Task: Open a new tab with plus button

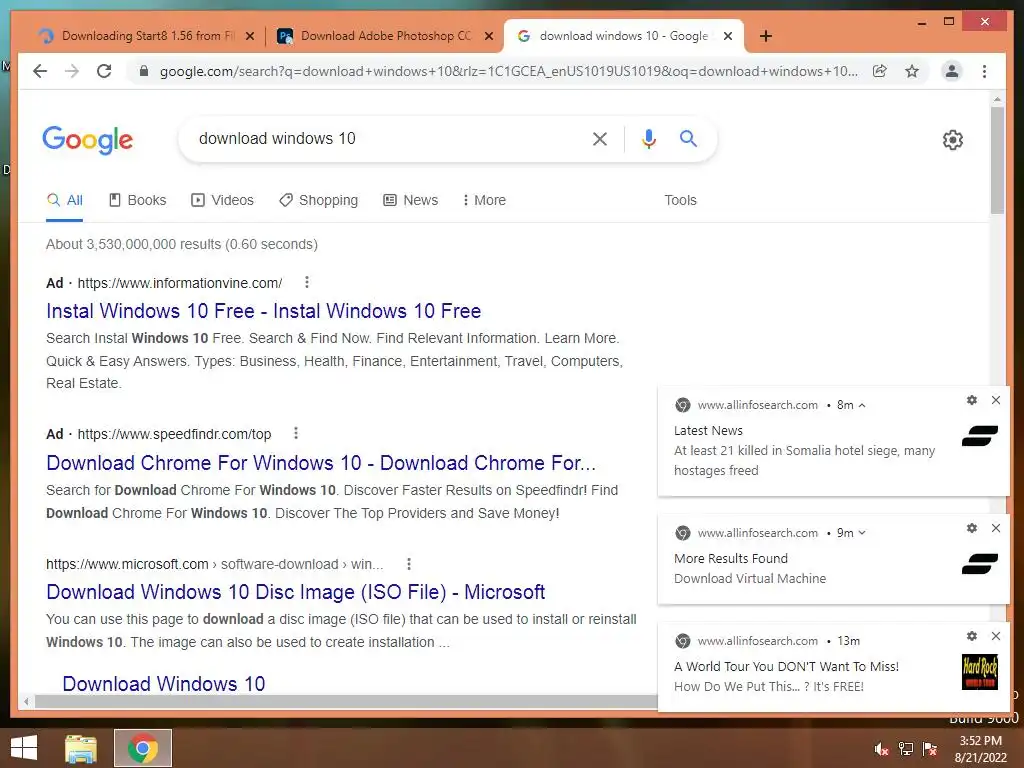Action: pos(766,36)
